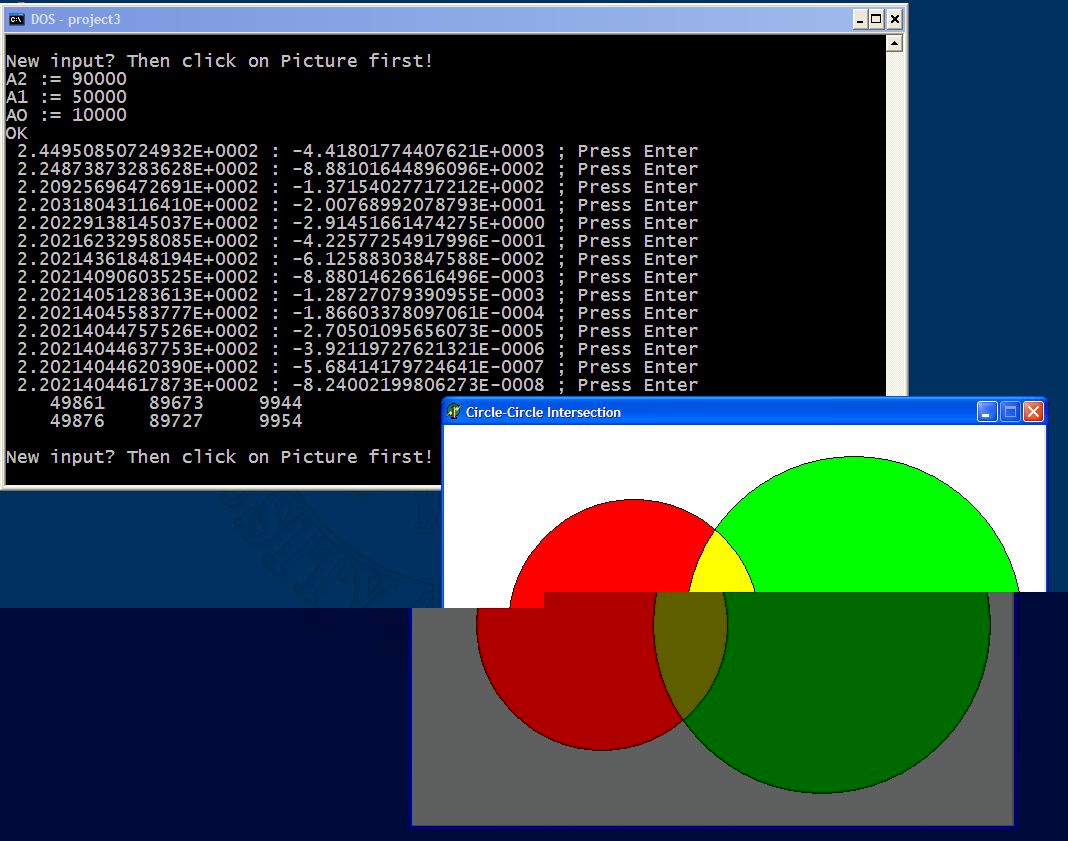Viewport: 1068px width, 841px height.
Task: Click the Circle-Circle Intersection window icon
Action: [454, 412]
